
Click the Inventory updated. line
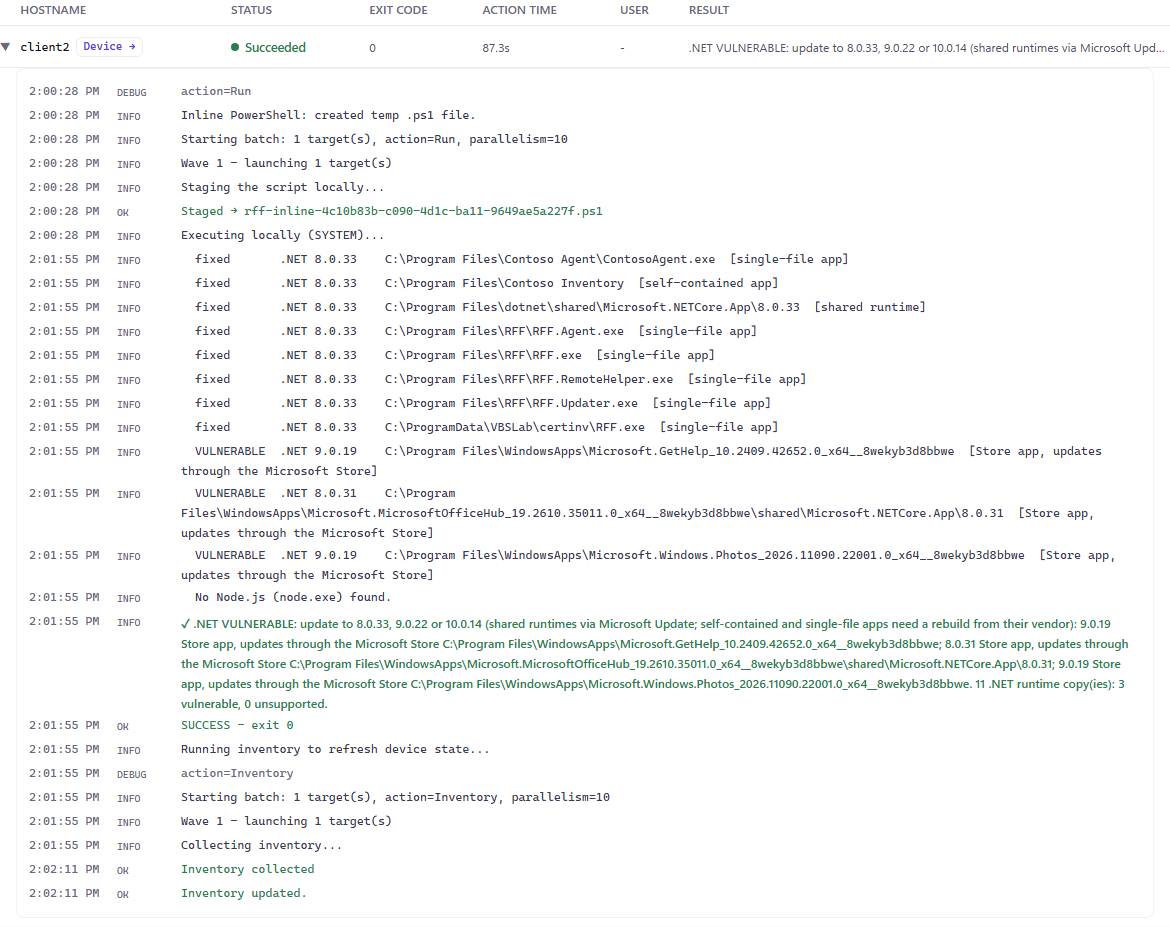[x=243, y=893]
